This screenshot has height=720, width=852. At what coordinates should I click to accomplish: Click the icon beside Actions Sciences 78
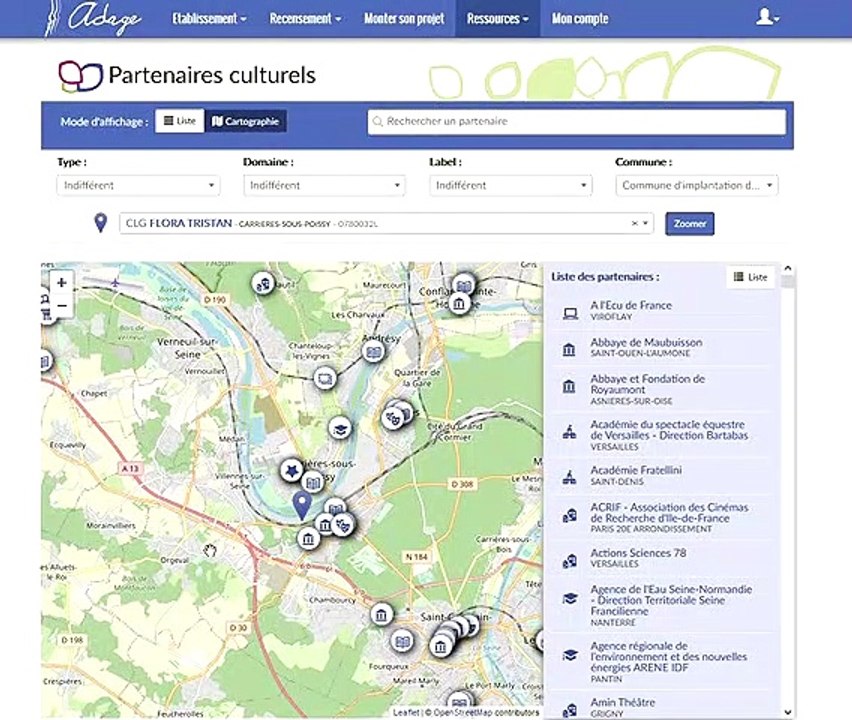[x=569, y=561]
